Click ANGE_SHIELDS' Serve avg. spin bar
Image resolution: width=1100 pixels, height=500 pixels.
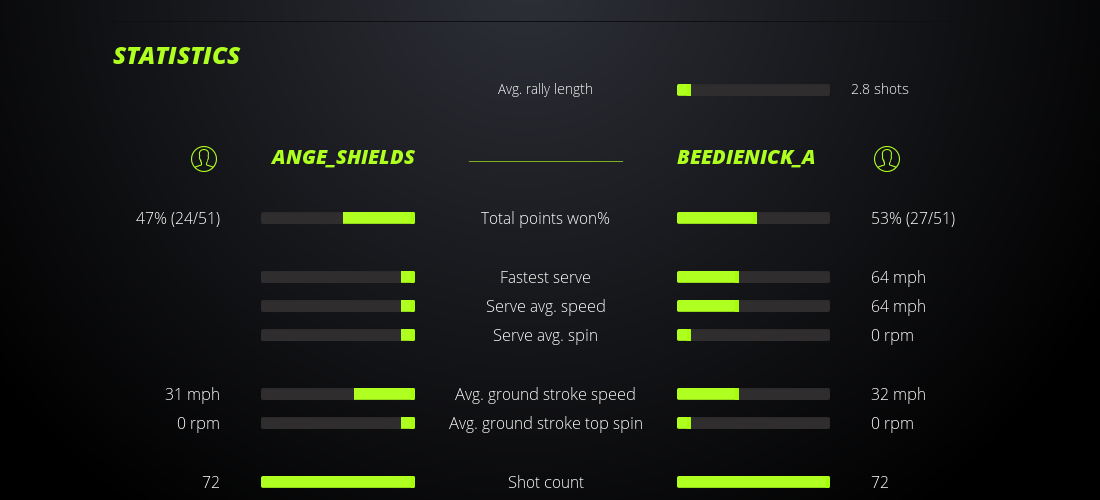[338, 335]
